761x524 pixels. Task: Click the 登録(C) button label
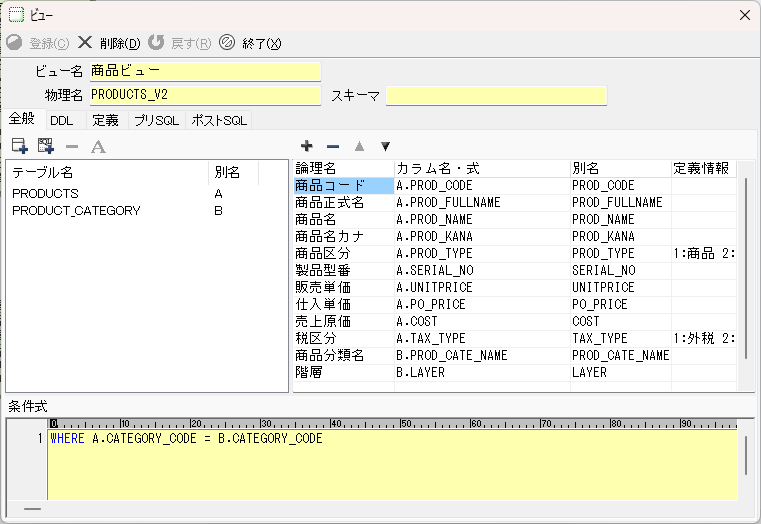coord(49,44)
